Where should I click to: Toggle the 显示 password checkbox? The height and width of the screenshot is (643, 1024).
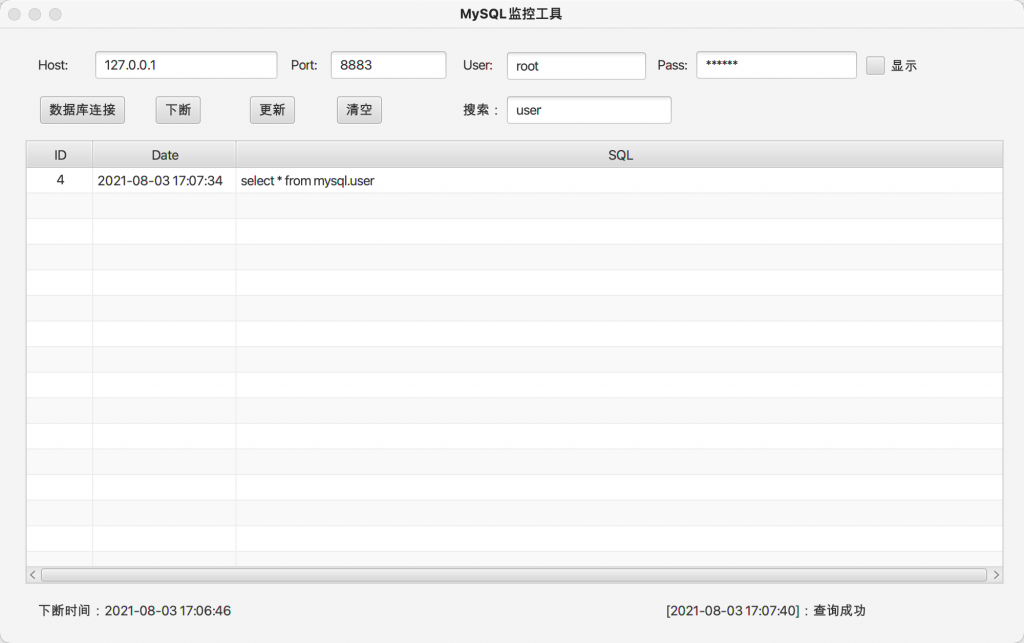875,65
